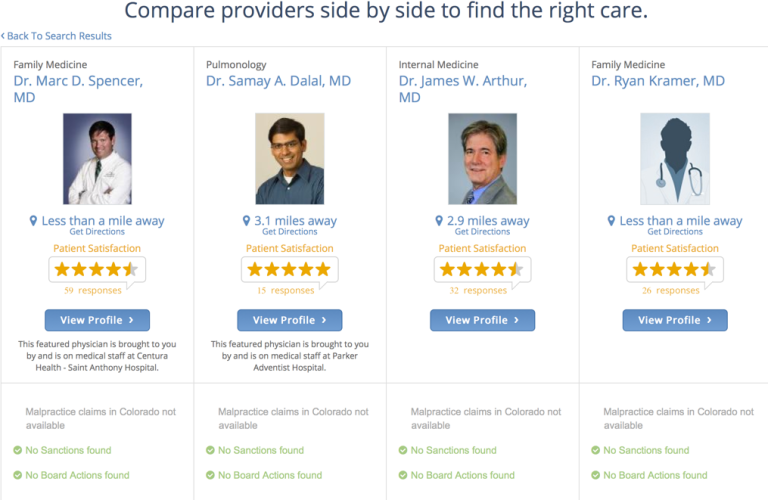Open Dr. Marc D. Spencer's View Profile button
768x500 pixels.
[x=97, y=320]
